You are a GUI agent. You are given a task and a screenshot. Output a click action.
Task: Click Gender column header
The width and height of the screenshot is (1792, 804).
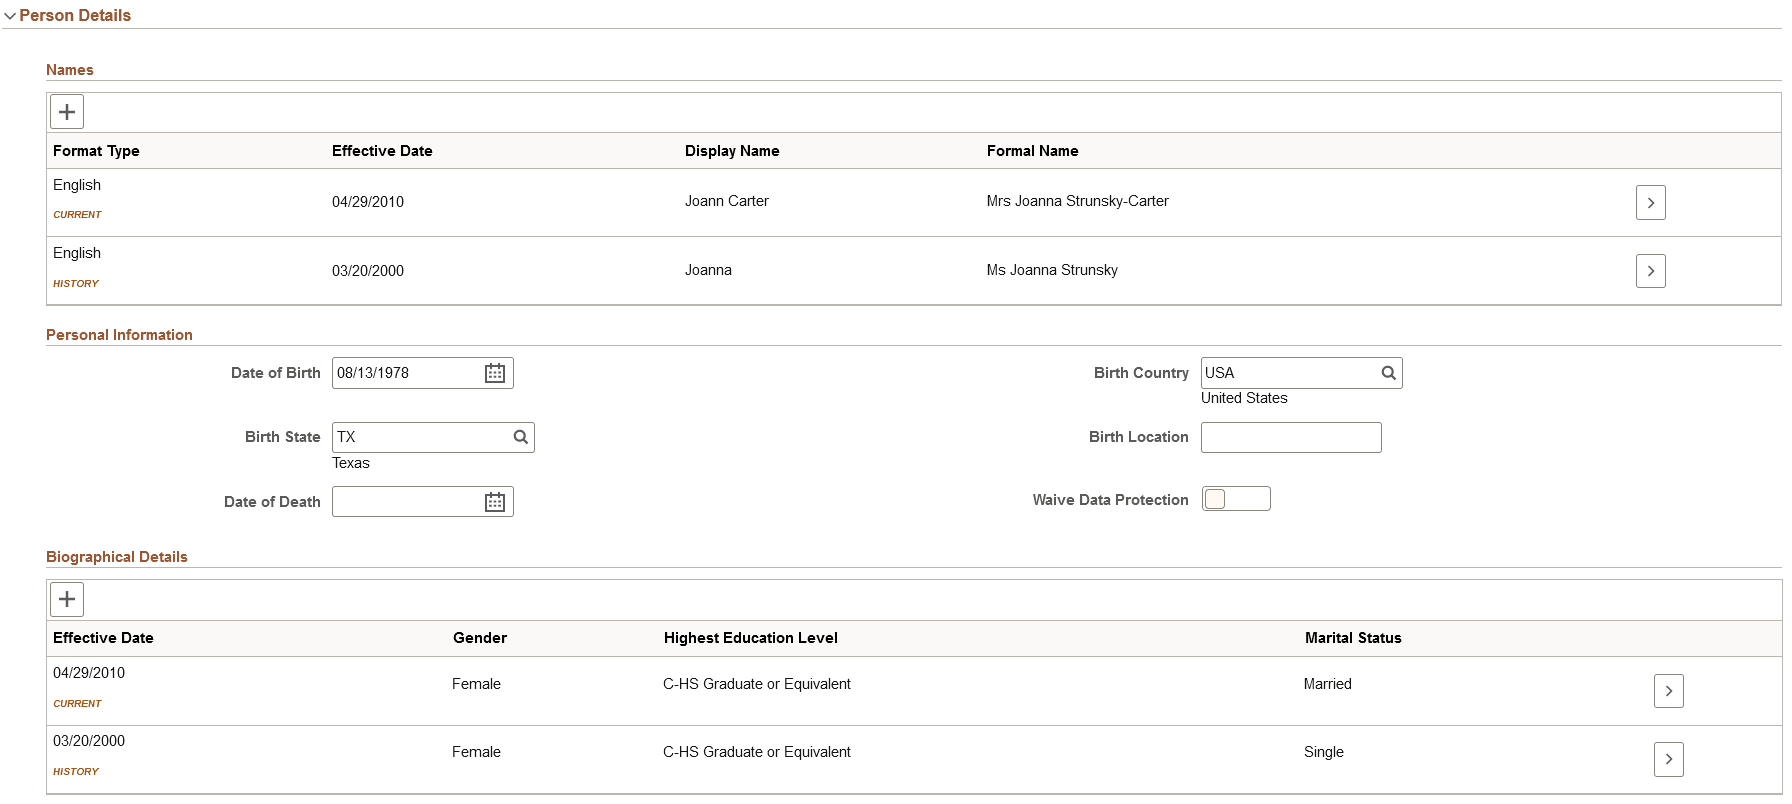480,638
